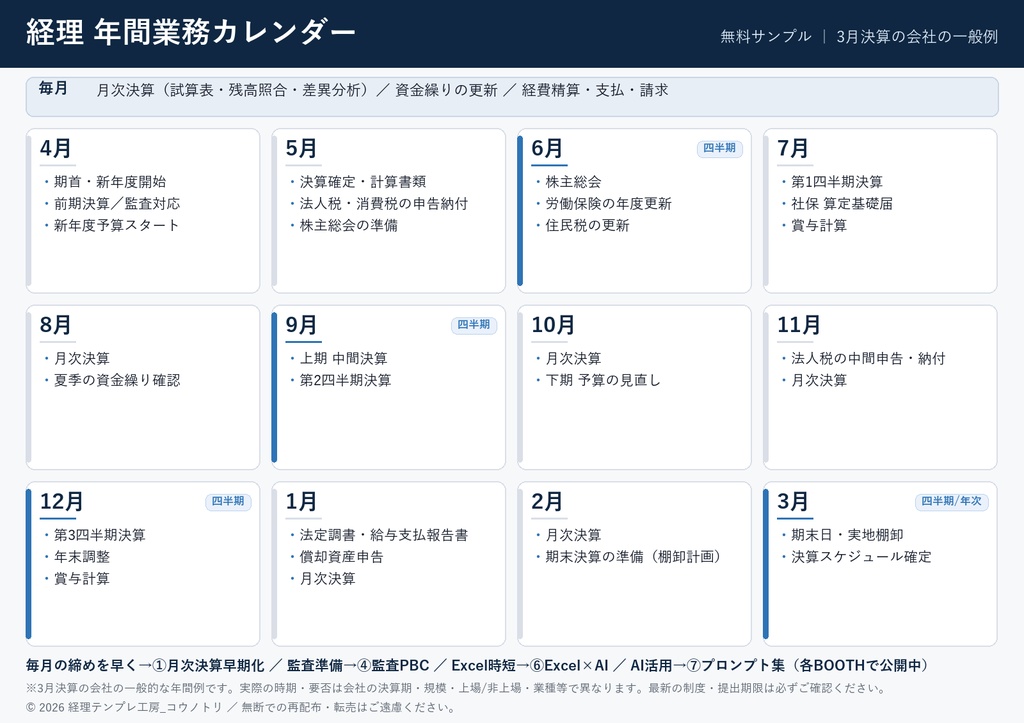Select 株主総会 in the 6月 card

pyautogui.click(x=573, y=182)
